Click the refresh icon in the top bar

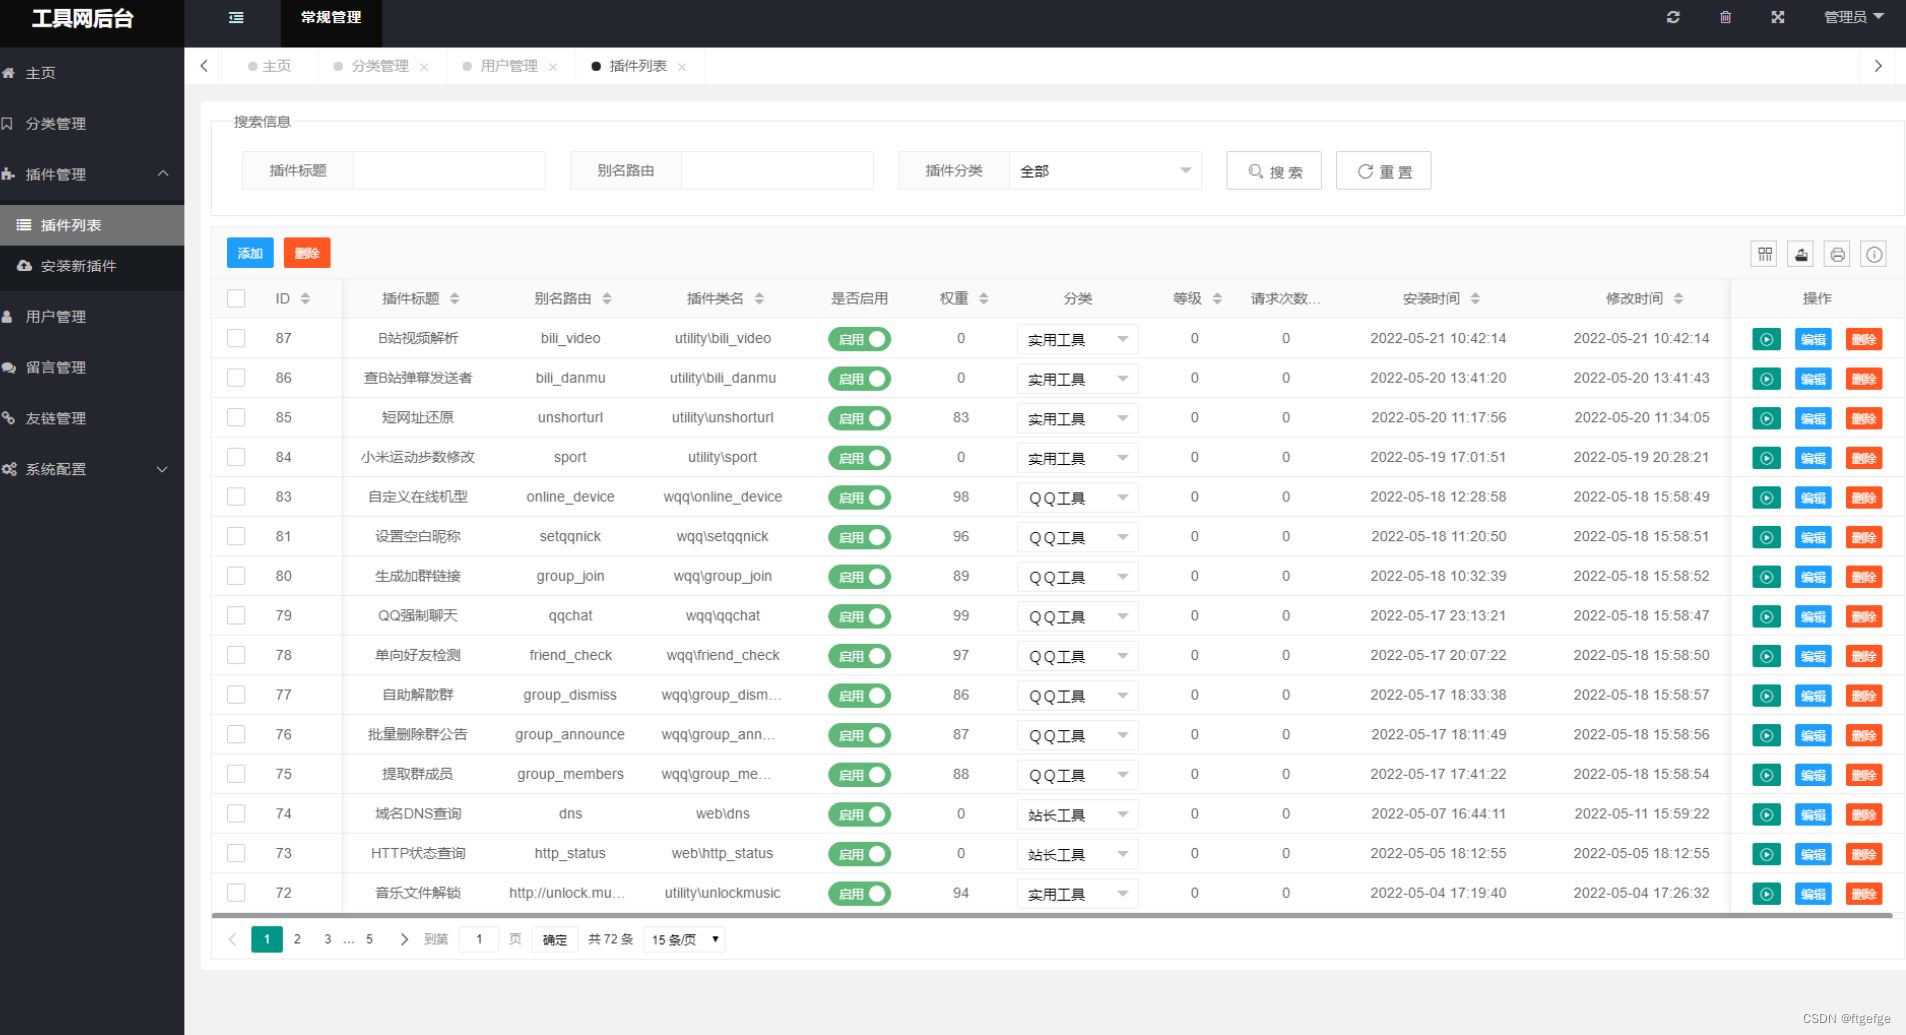(x=1672, y=17)
